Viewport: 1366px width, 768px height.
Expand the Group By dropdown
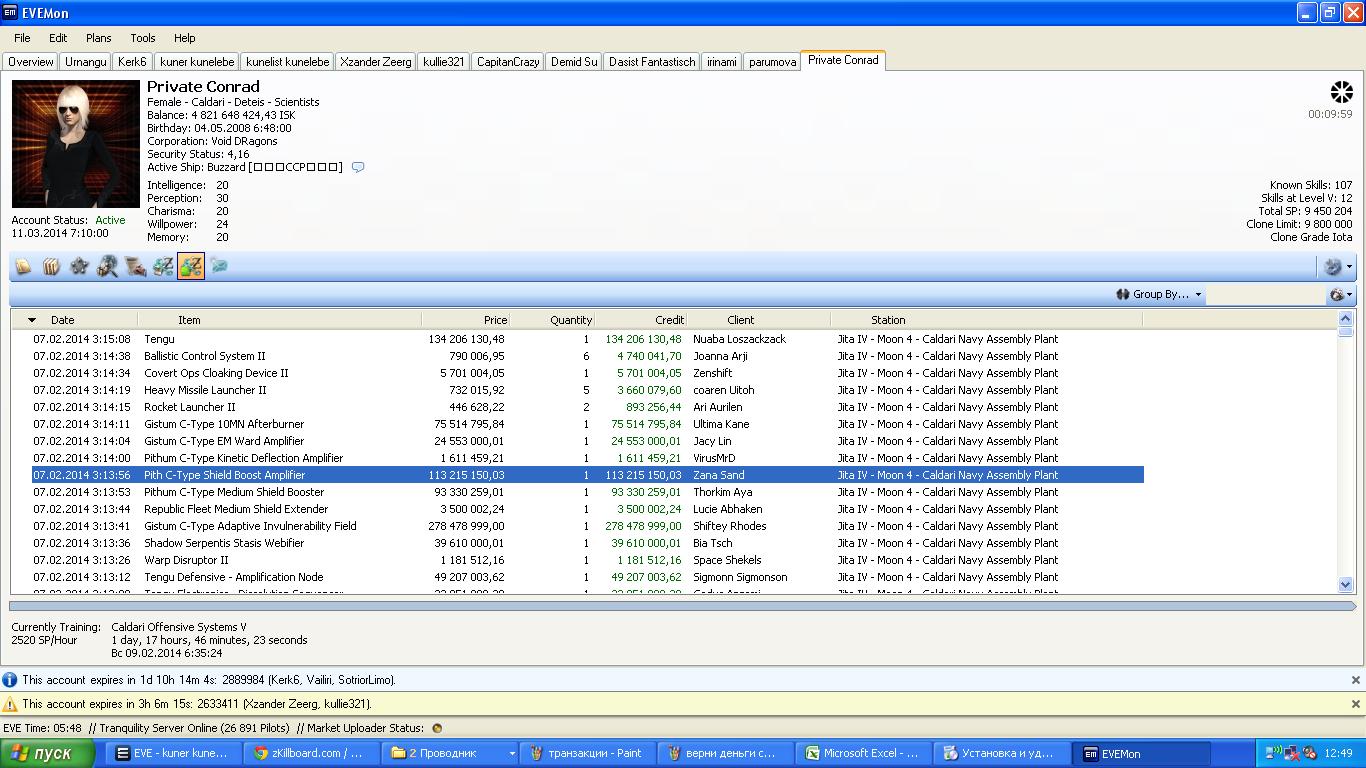click(1159, 294)
